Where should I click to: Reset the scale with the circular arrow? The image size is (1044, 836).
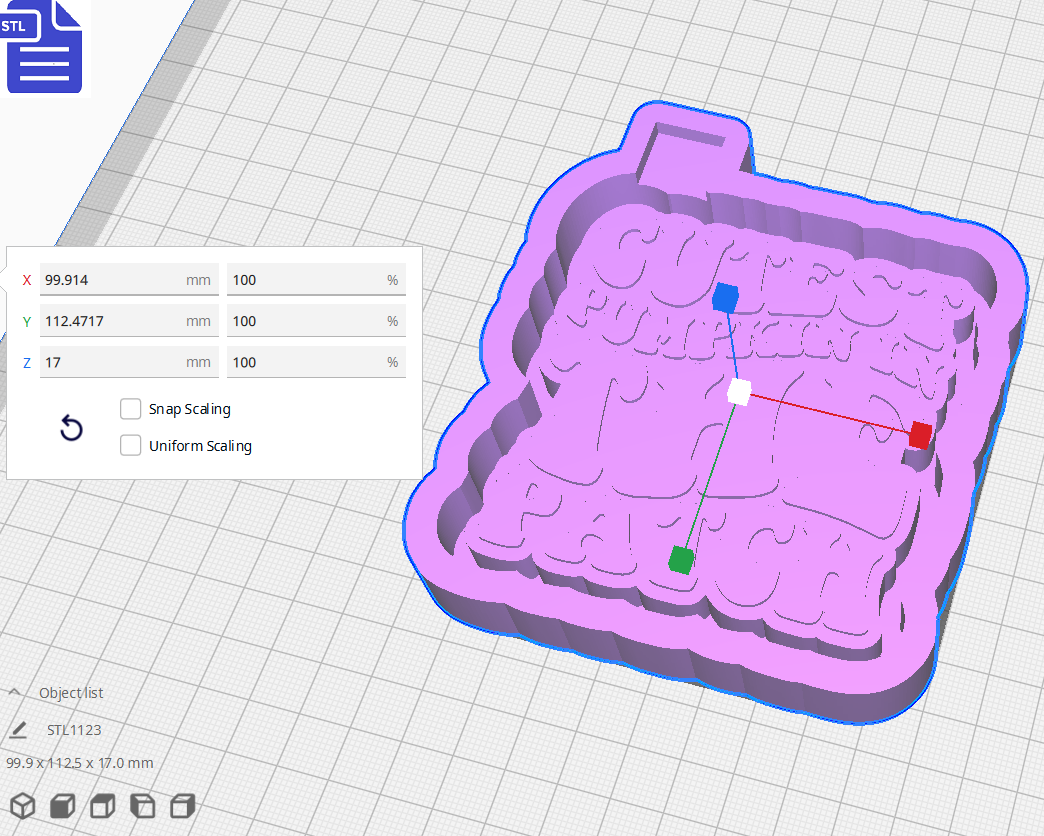(x=70, y=428)
